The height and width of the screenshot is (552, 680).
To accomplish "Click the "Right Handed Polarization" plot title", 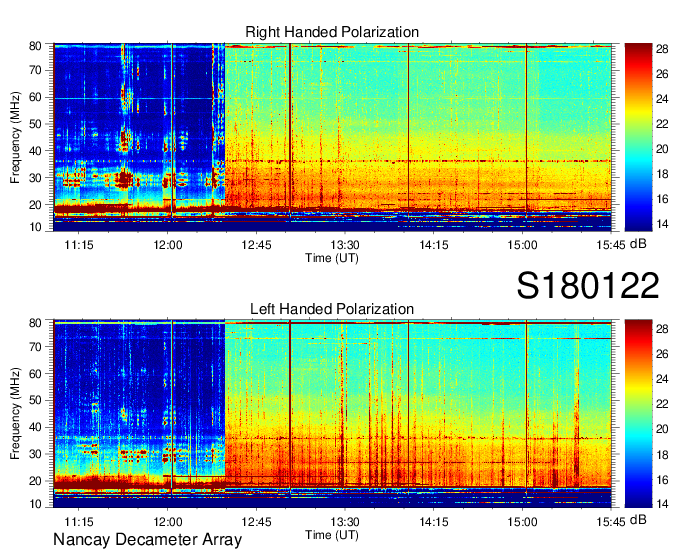I will point(332,32).
